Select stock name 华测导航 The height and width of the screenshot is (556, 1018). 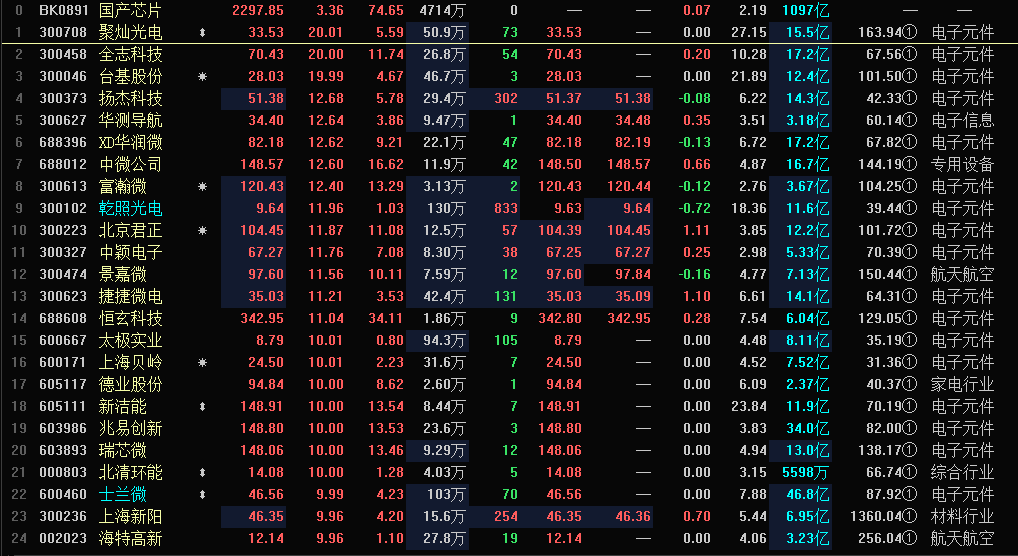pyautogui.click(x=130, y=121)
